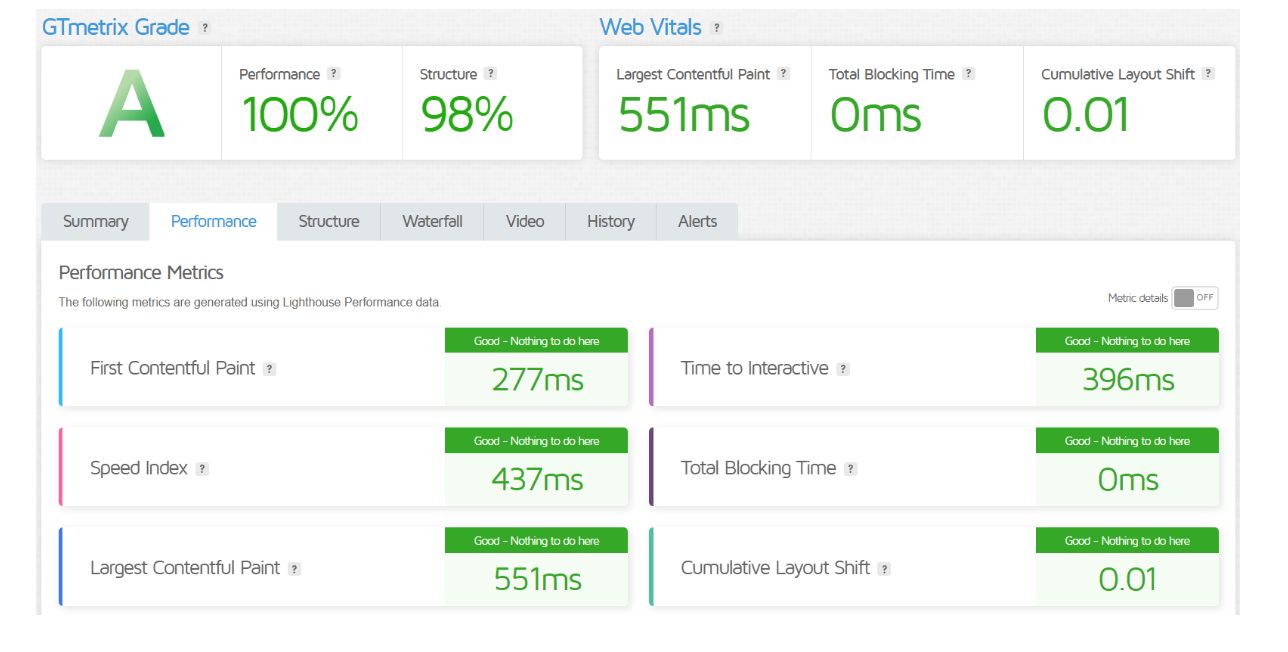Toggle the Metric details switch

(x=1195, y=298)
